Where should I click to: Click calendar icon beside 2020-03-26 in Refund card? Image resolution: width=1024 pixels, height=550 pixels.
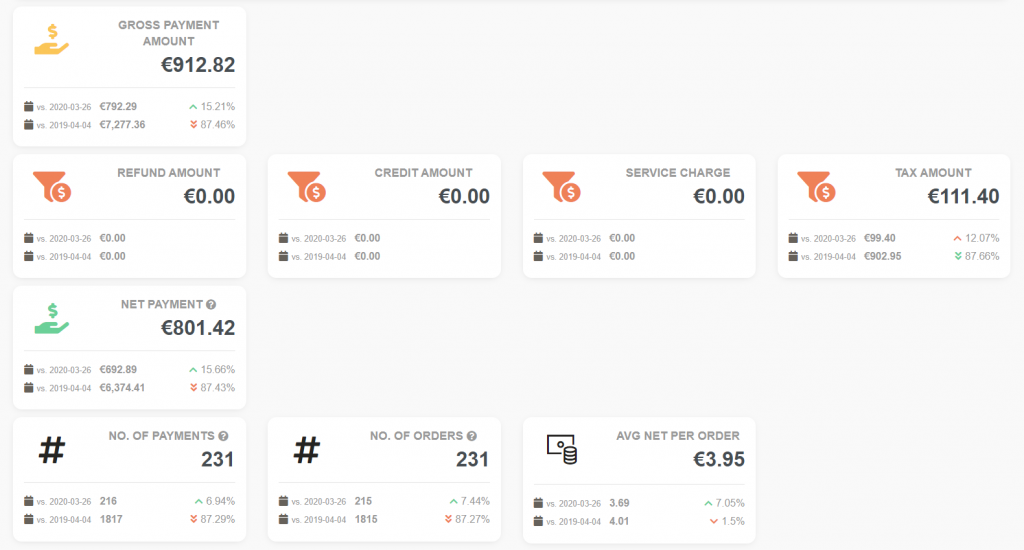coord(29,238)
